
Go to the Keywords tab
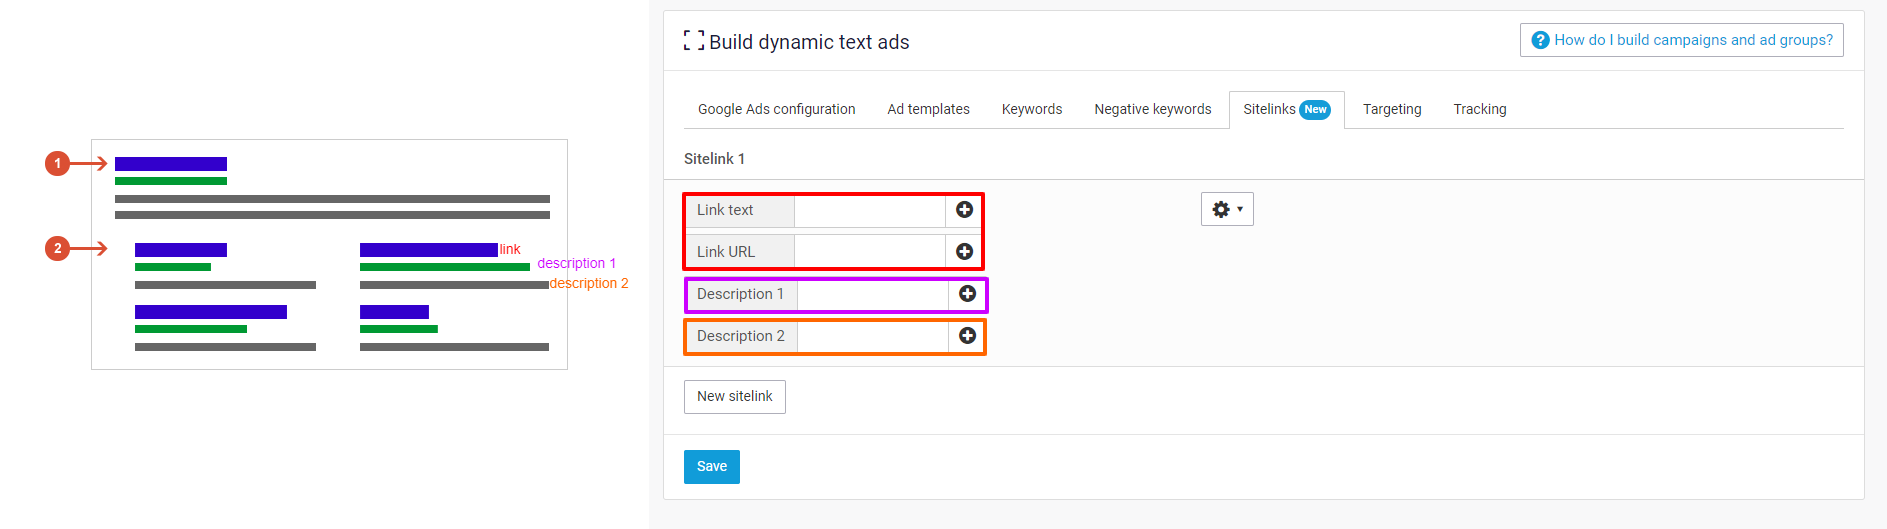(1031, 110)
